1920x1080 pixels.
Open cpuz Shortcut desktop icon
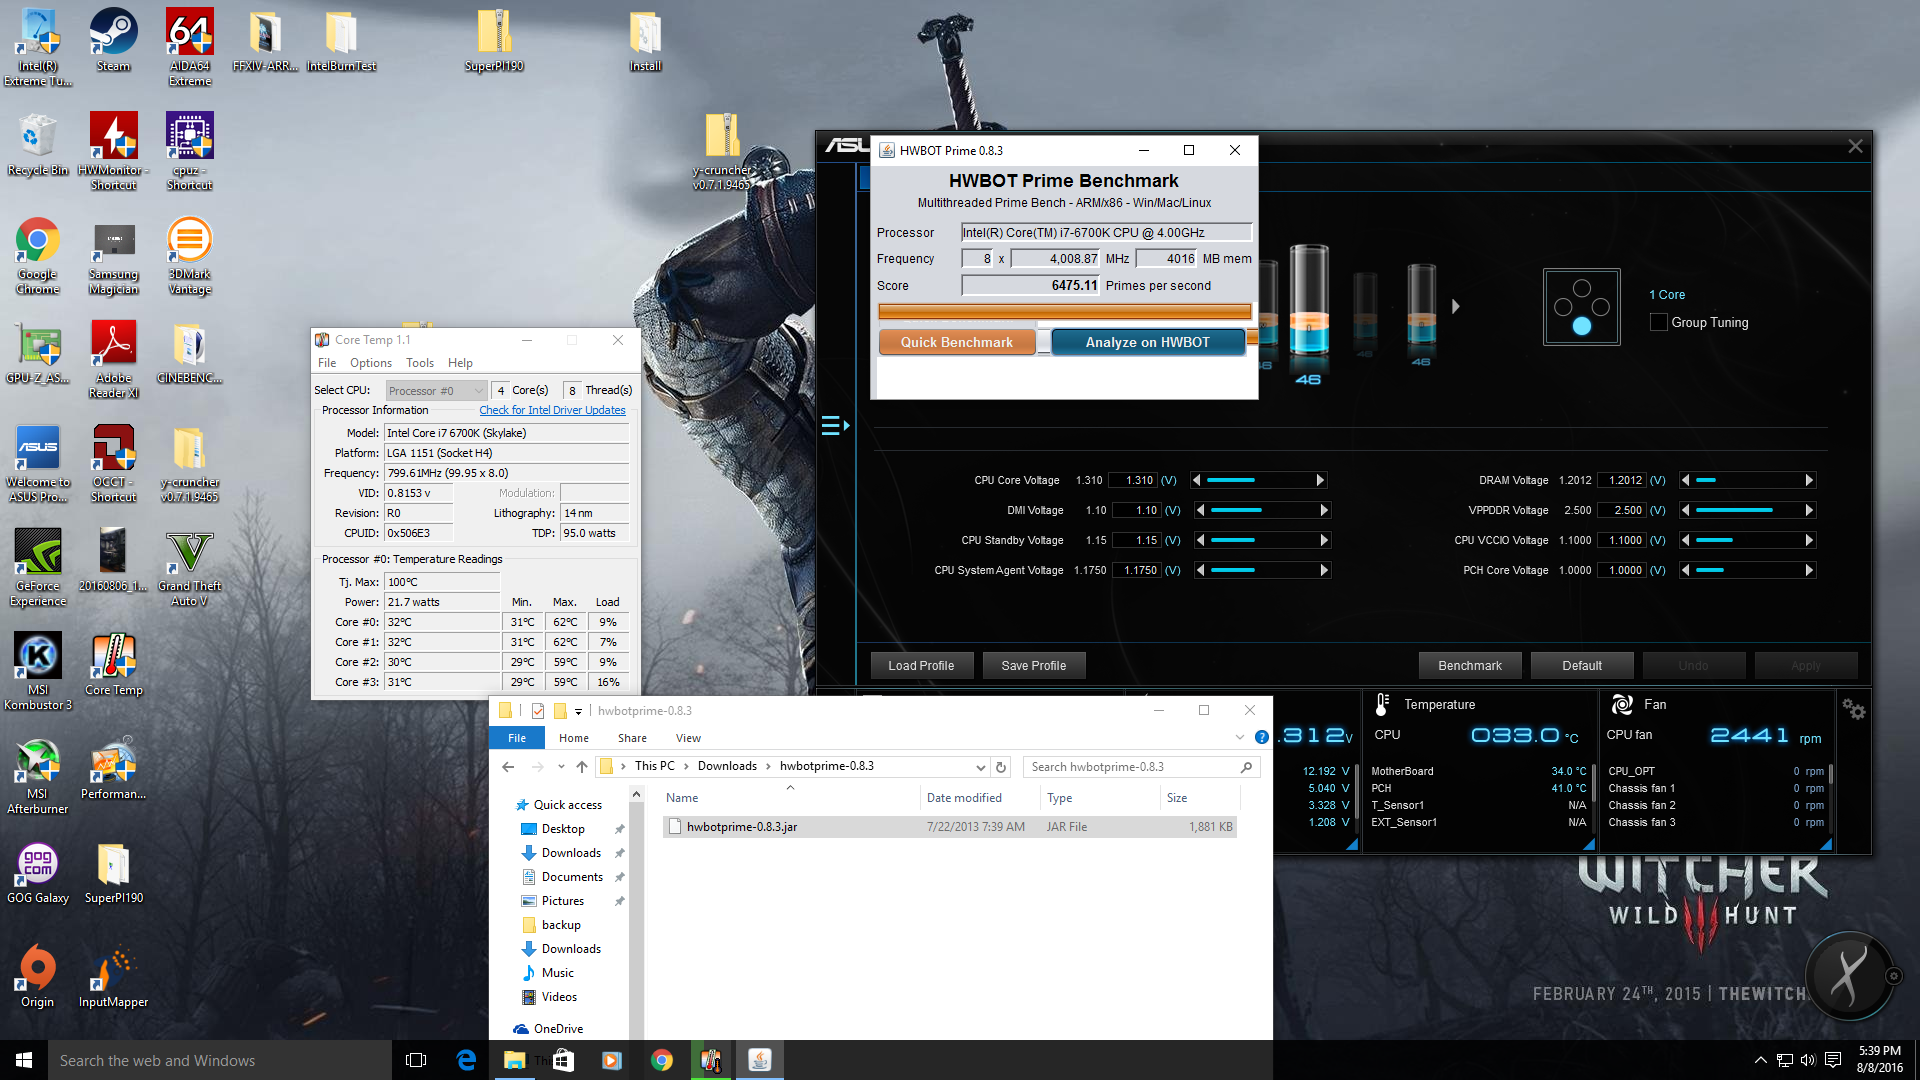[189, 151]
